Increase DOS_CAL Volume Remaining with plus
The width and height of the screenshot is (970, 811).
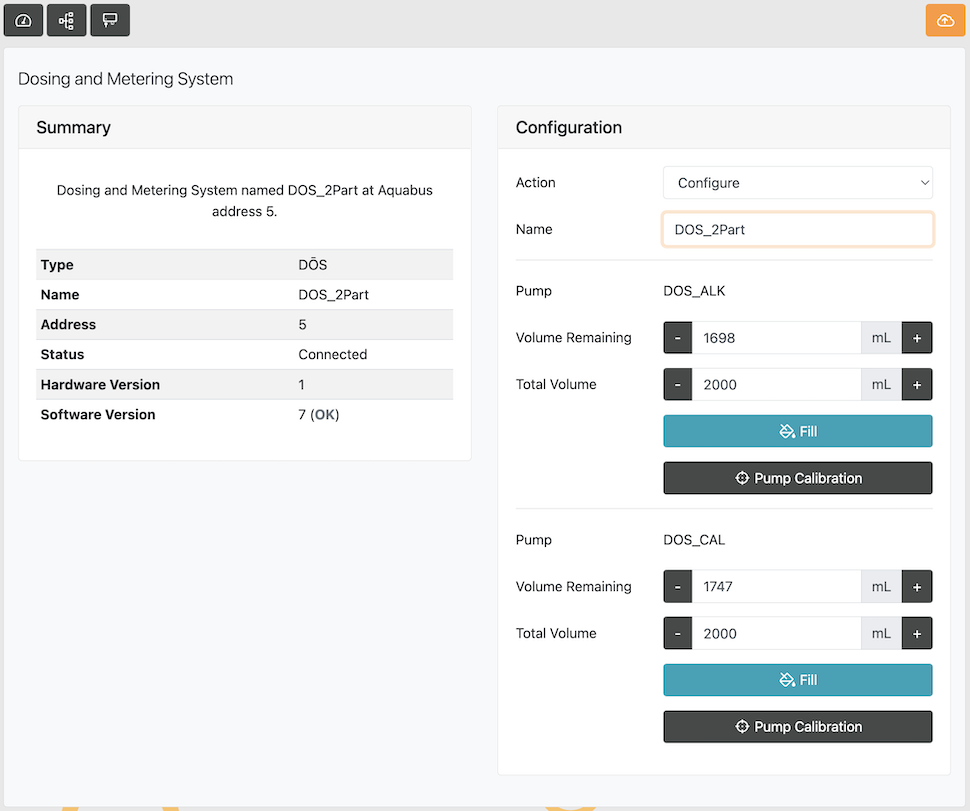click(917, 587)
